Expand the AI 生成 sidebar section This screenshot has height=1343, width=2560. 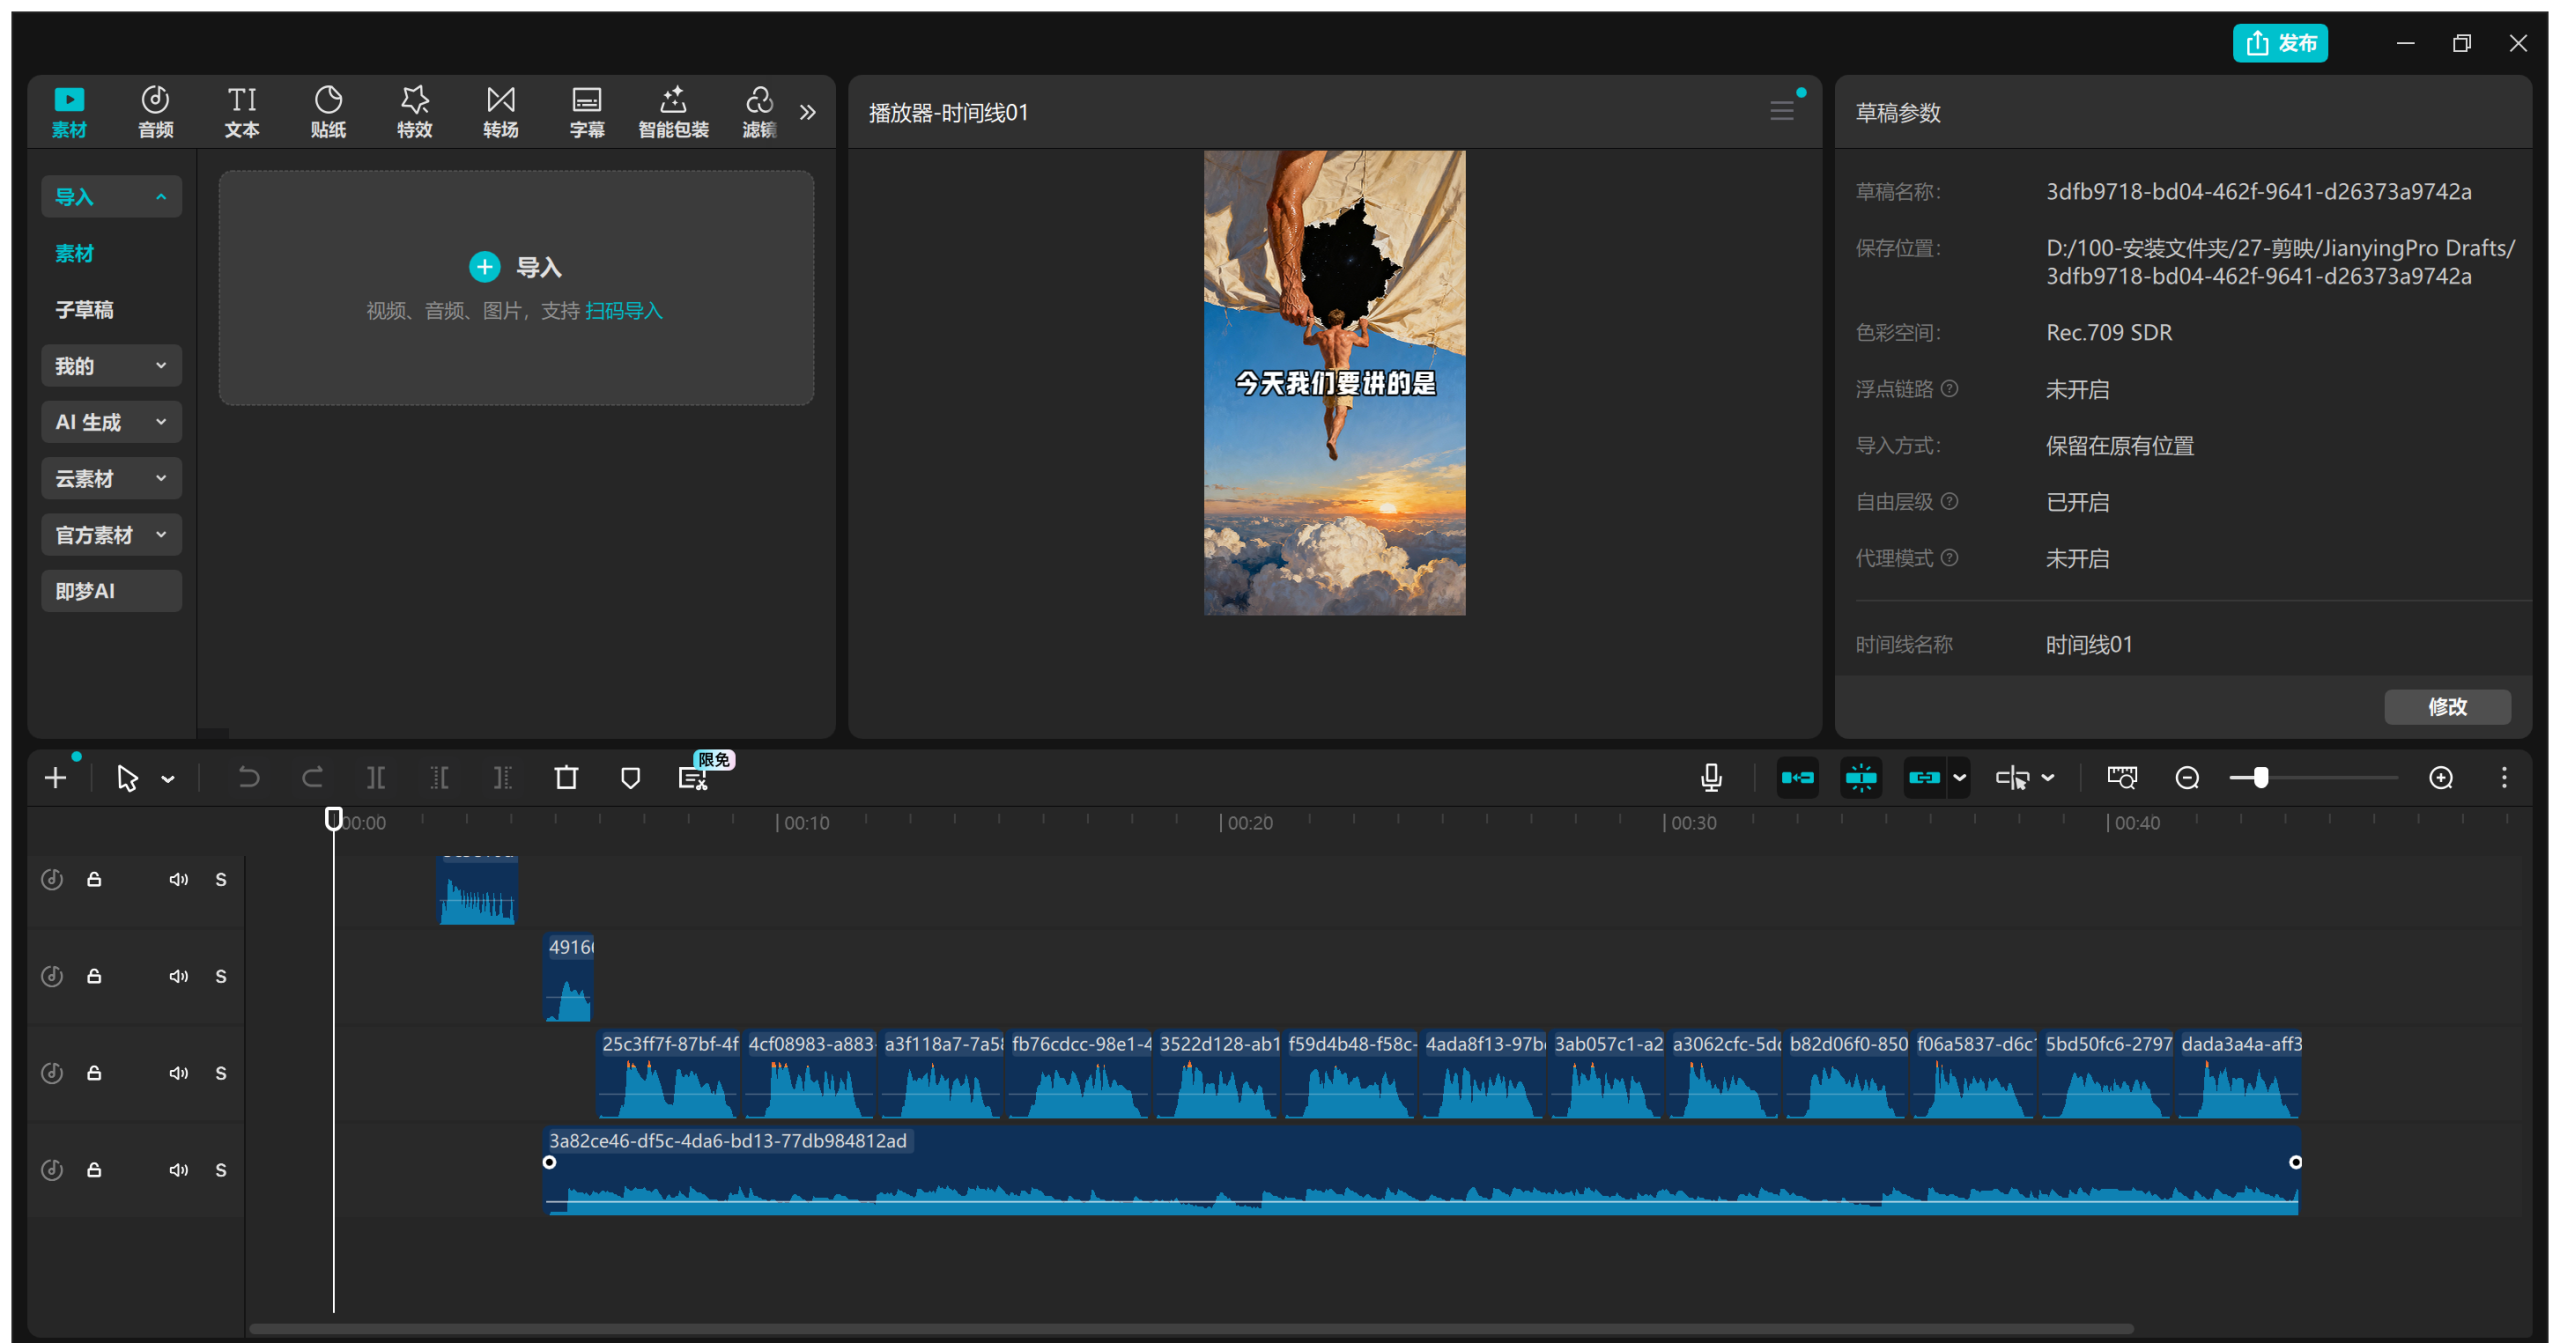[x=111, y=422]
